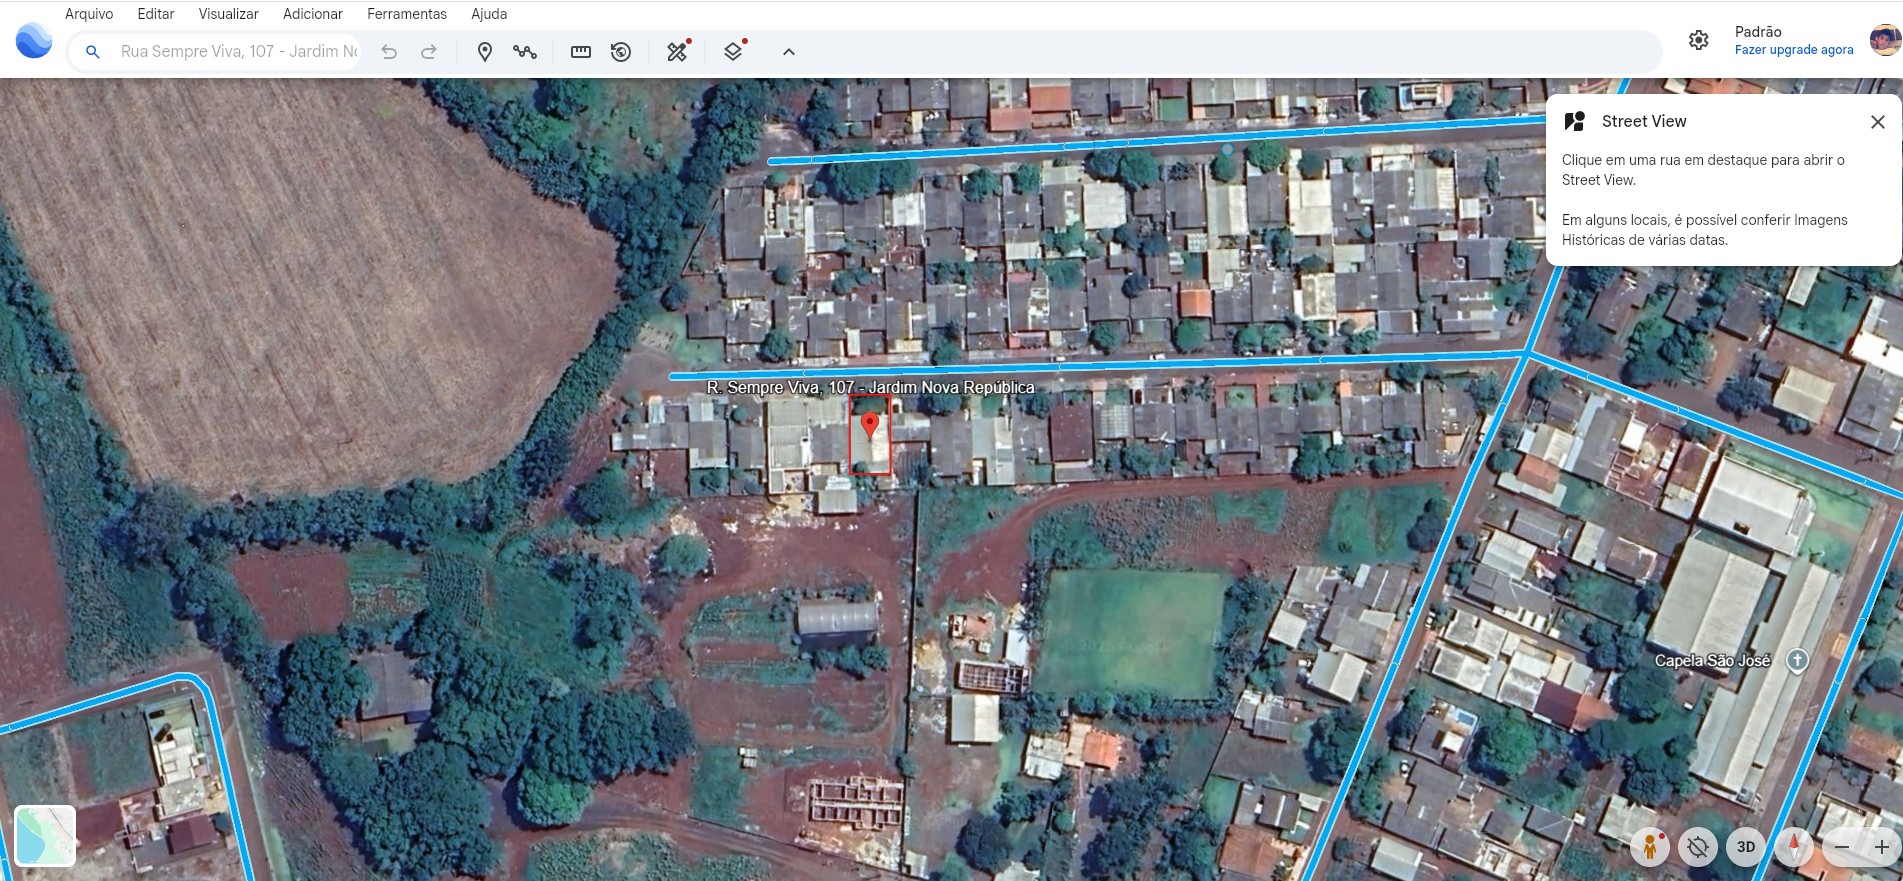Click the search magnifier icon
The image size is (1903, 881).
click(x=92, y=52)
